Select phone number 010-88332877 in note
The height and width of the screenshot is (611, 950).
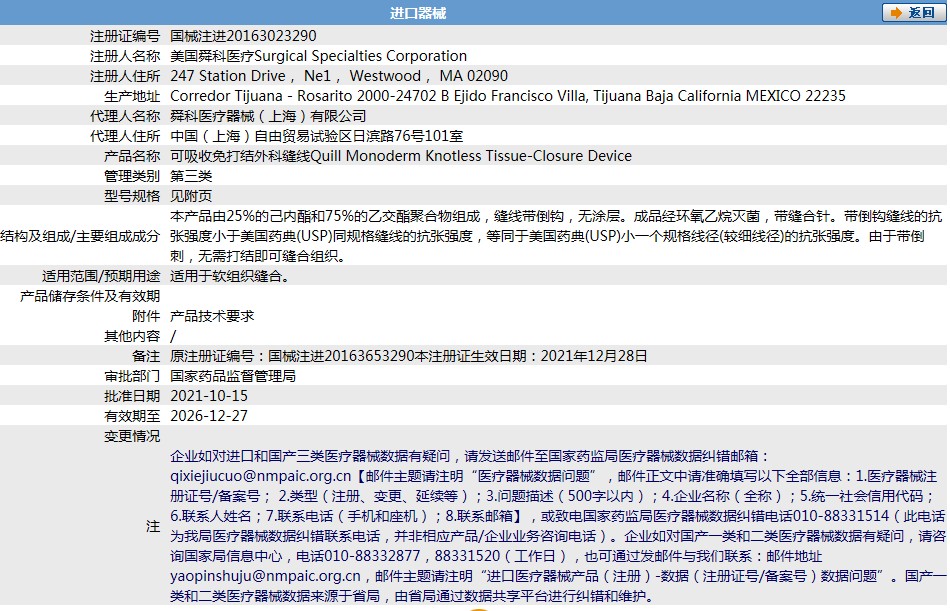372,556
